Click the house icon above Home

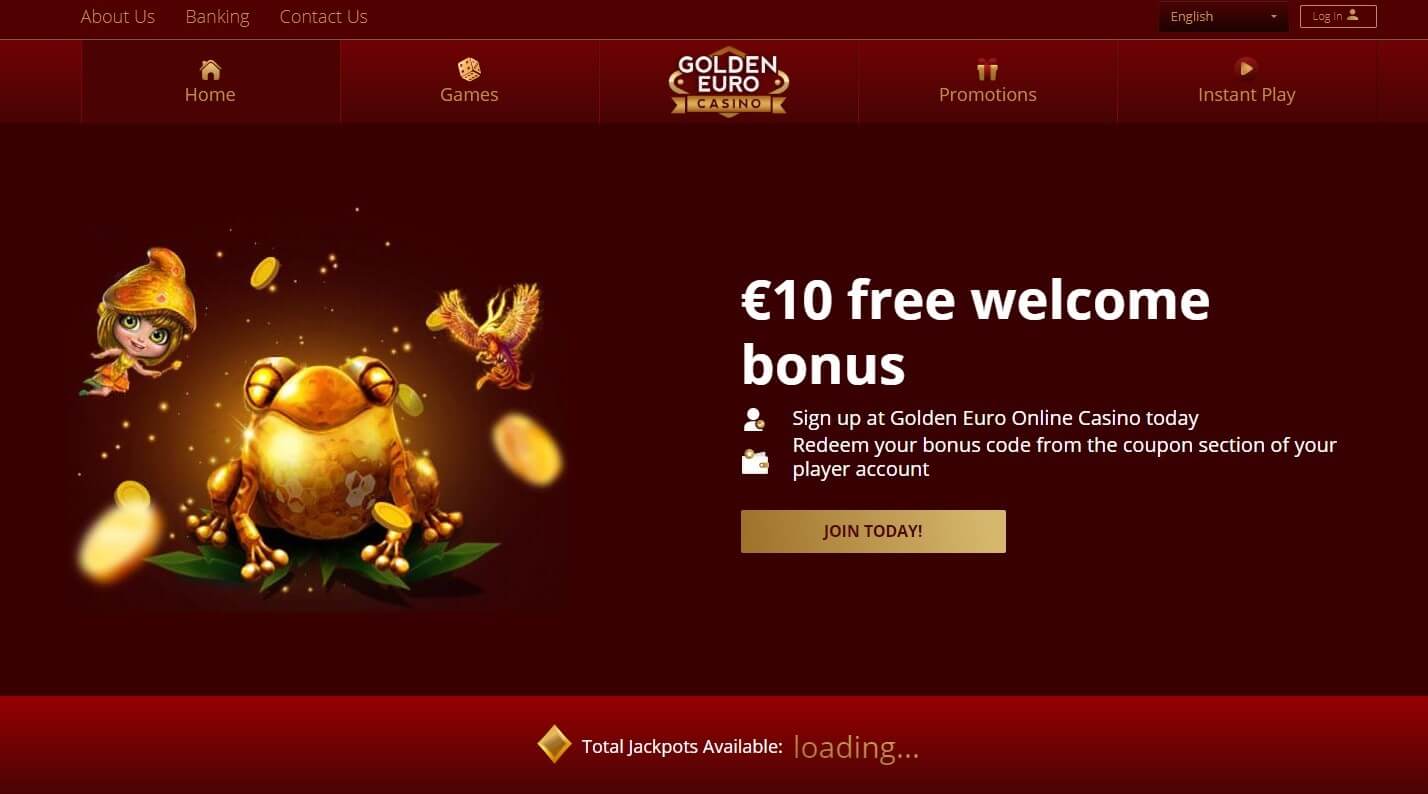coord(210,69)
